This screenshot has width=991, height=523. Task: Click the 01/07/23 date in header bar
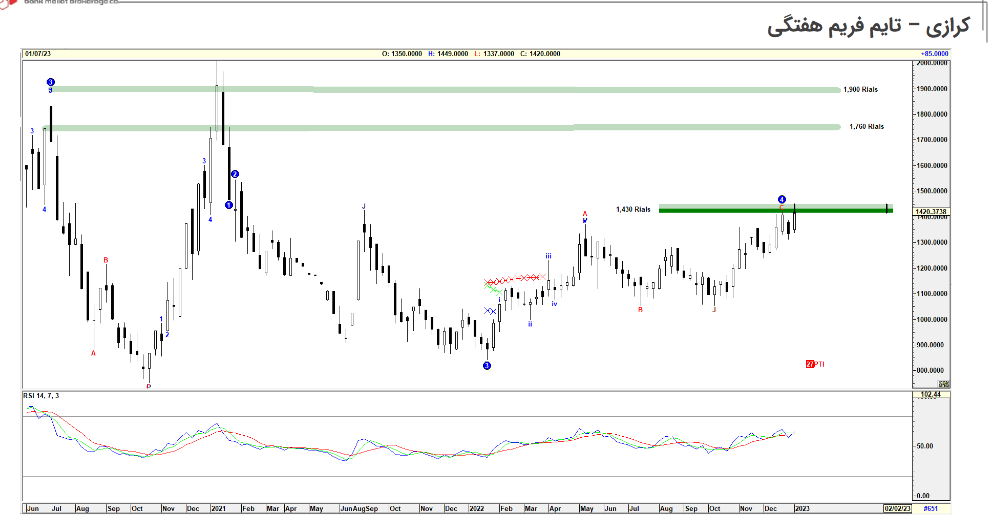tap(38, 53)
